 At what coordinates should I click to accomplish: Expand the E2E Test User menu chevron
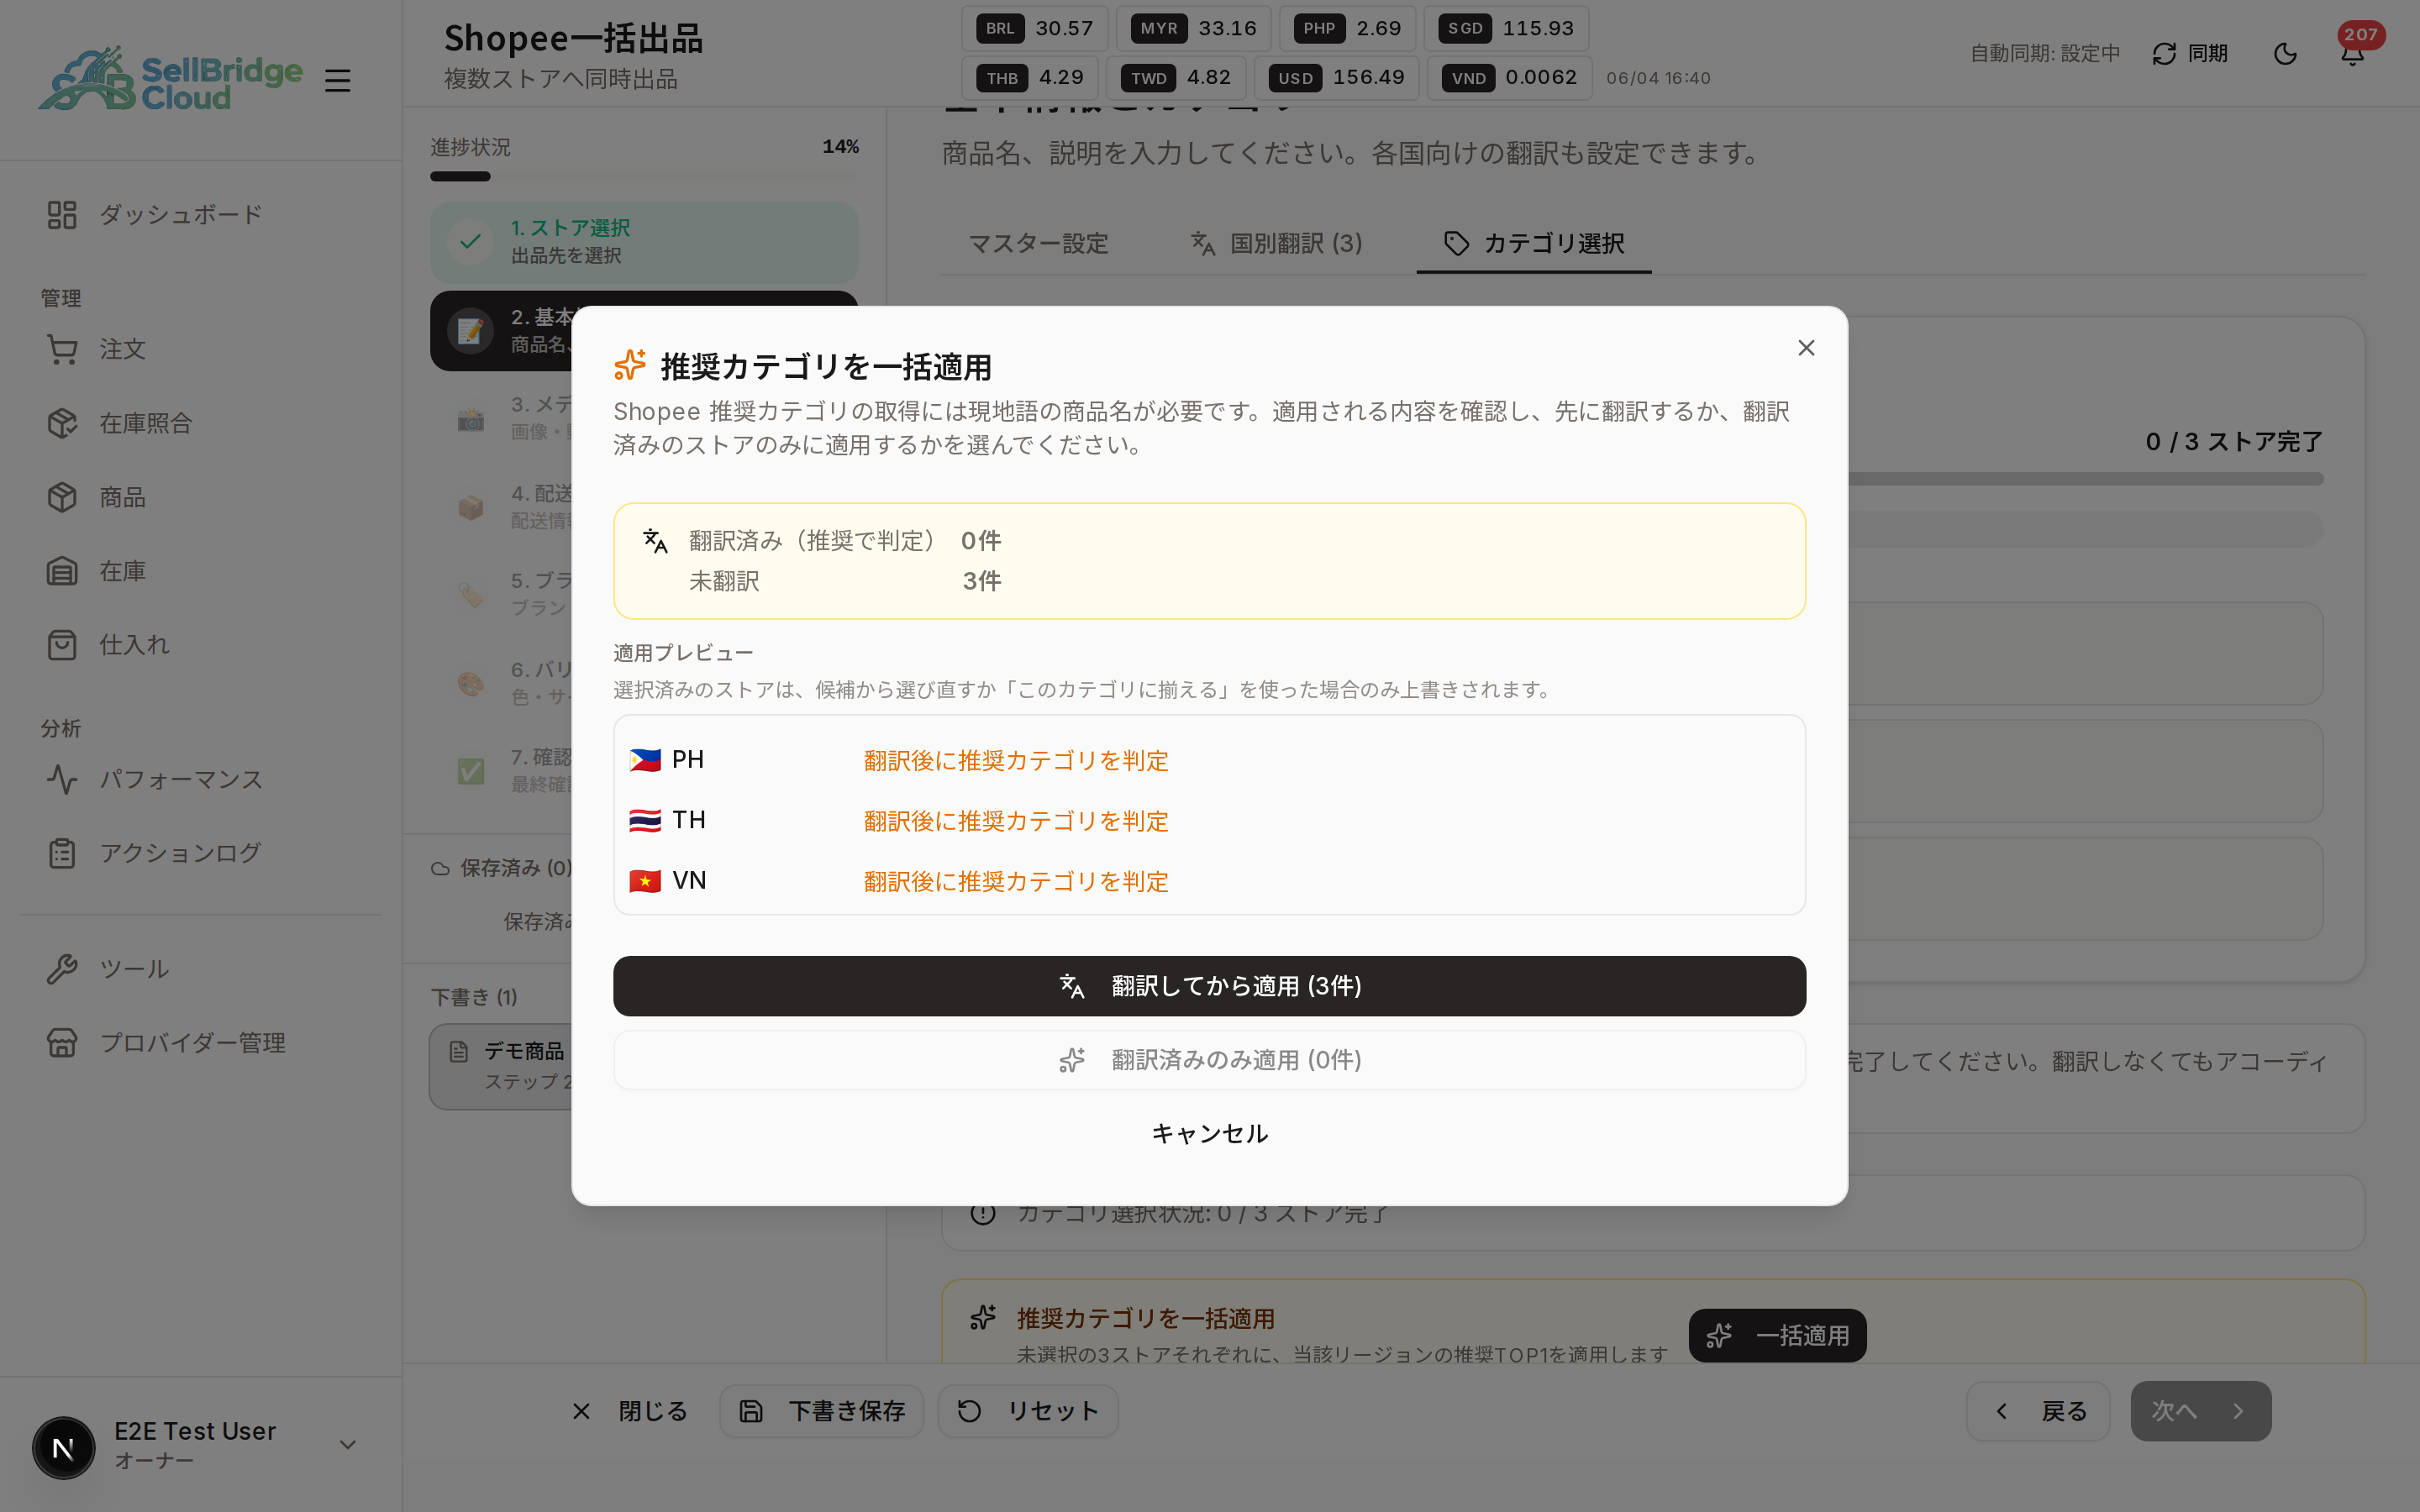(x=347, y=1445)
